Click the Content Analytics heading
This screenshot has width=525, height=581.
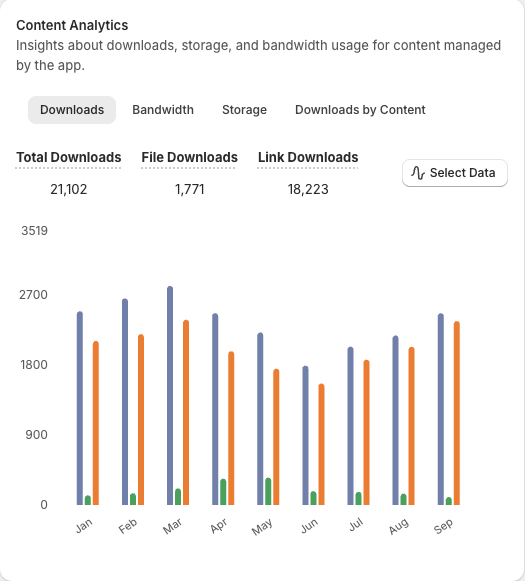[x=72, y=25]
